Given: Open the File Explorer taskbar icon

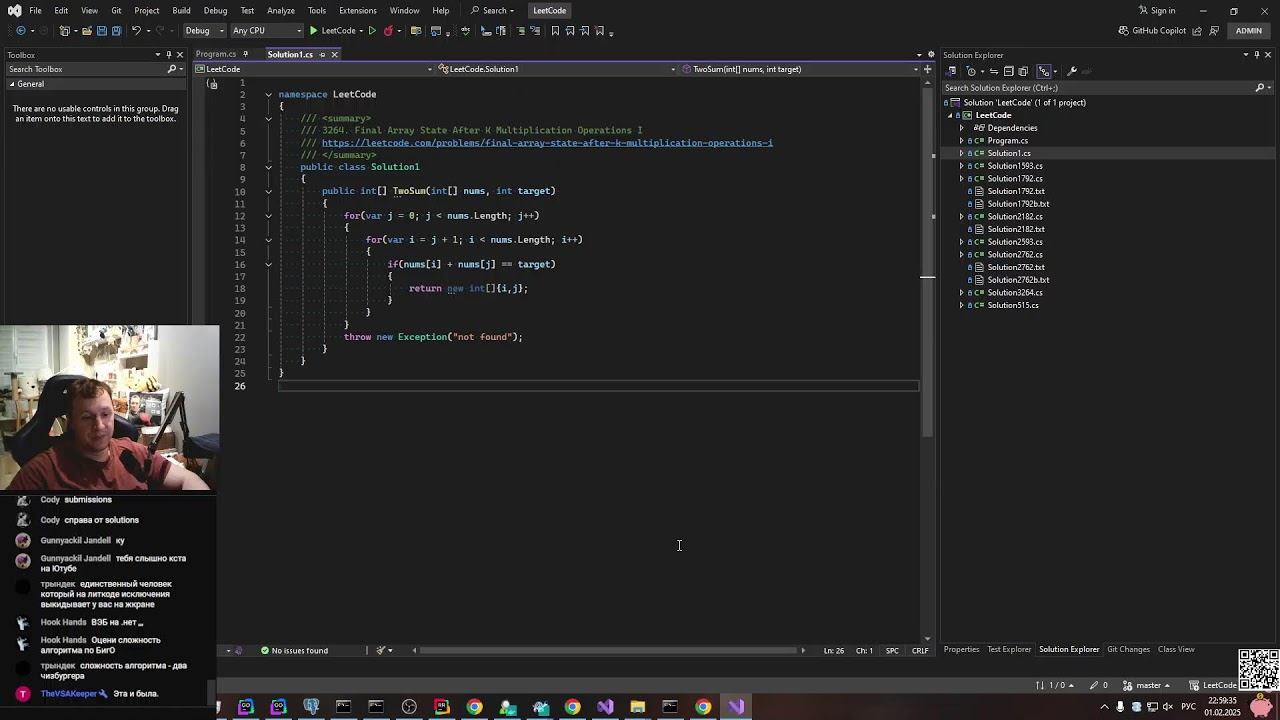Looking at the screenshot, I should 637,707.
